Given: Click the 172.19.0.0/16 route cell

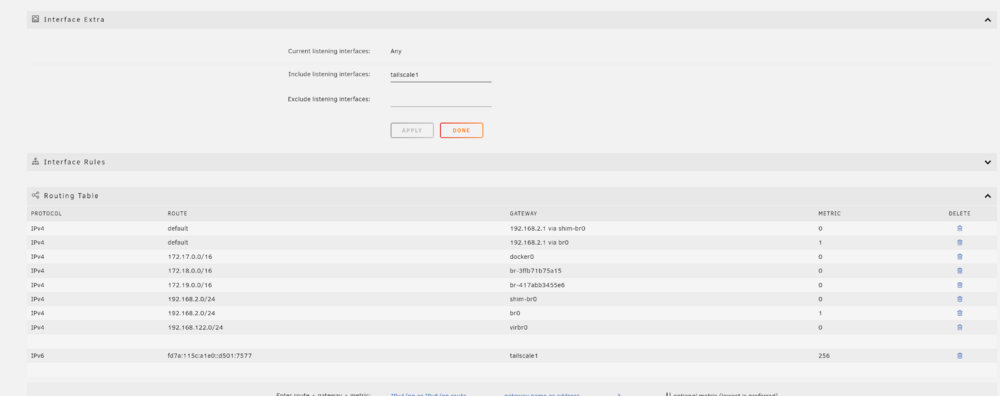Looking at the screenshot, I should pos(190,285).
